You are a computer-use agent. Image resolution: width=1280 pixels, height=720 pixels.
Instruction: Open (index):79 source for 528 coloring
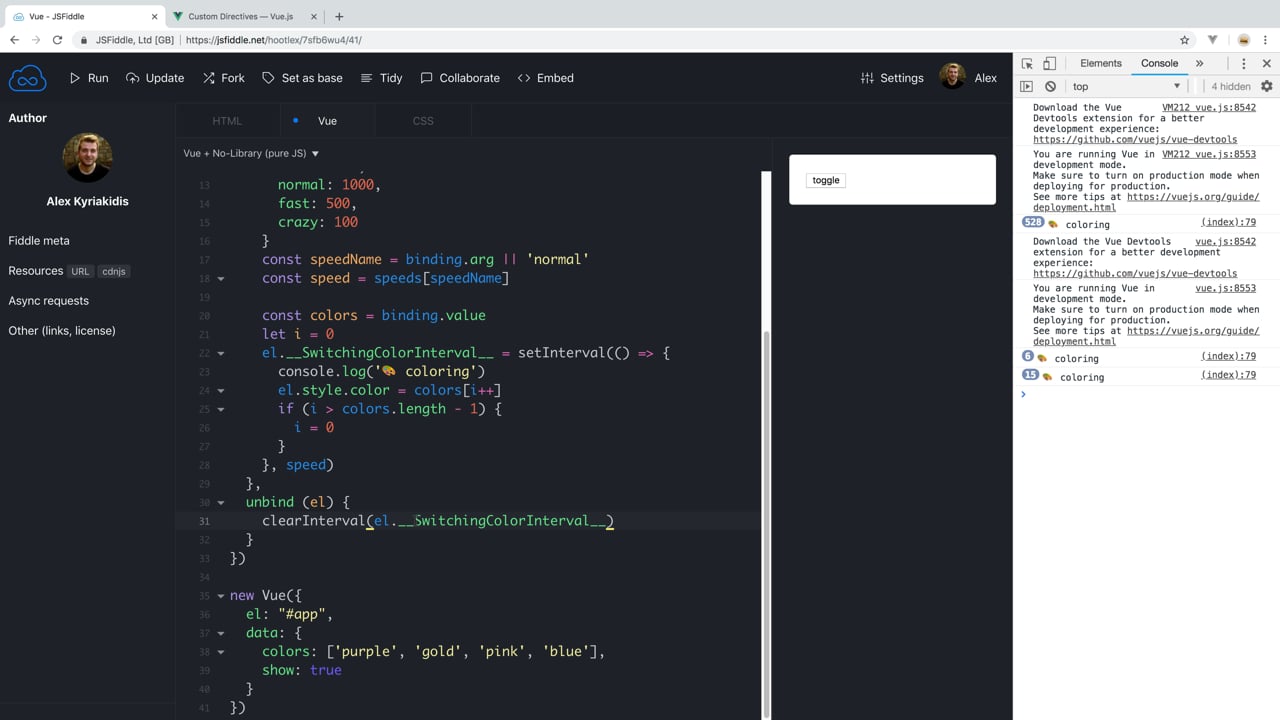1228,222
